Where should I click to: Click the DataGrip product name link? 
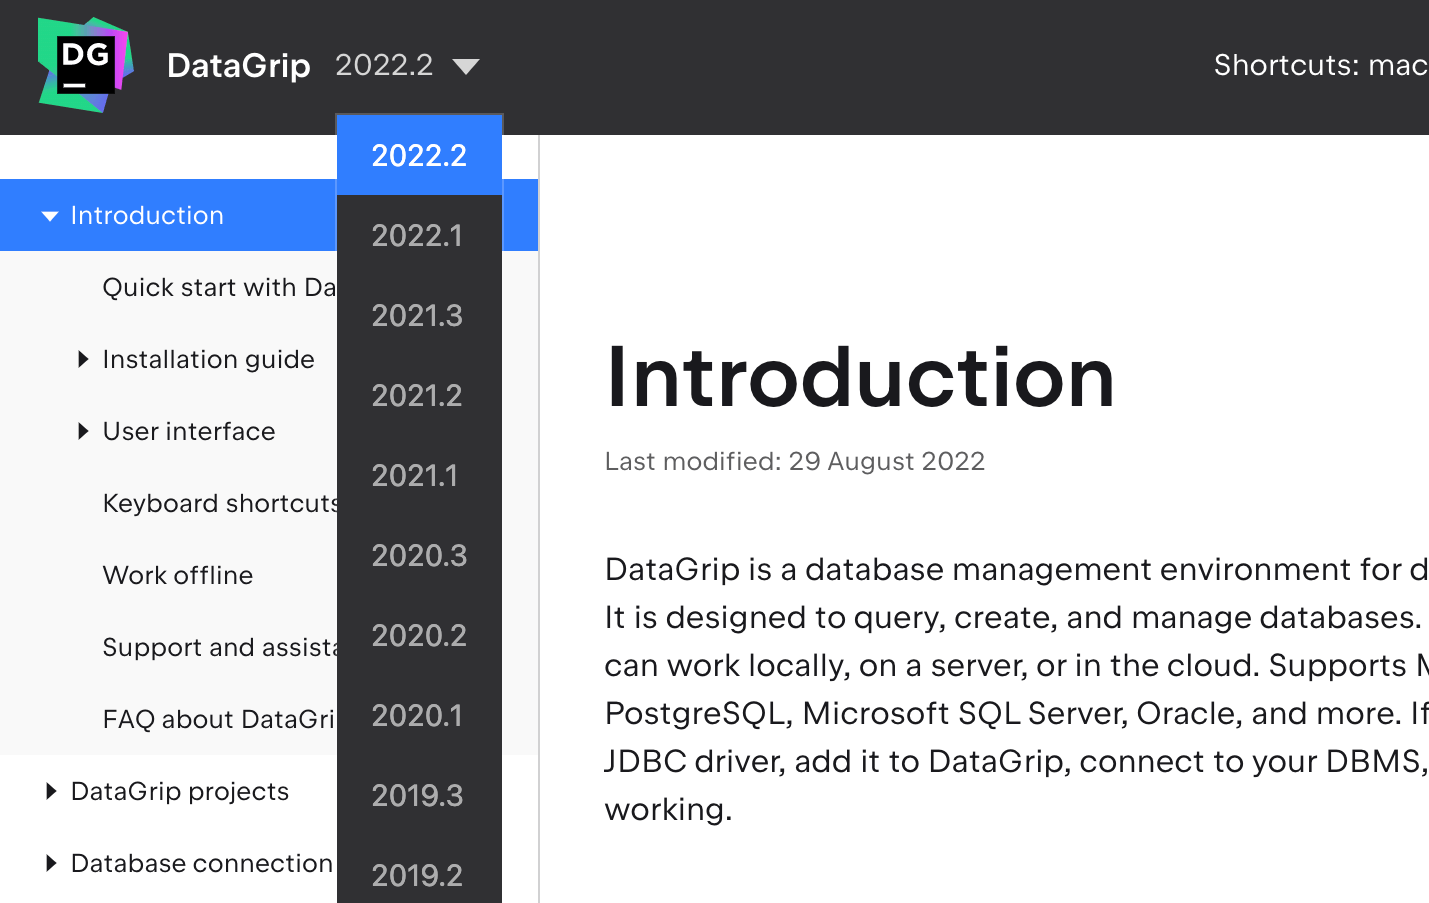[238, 66]
